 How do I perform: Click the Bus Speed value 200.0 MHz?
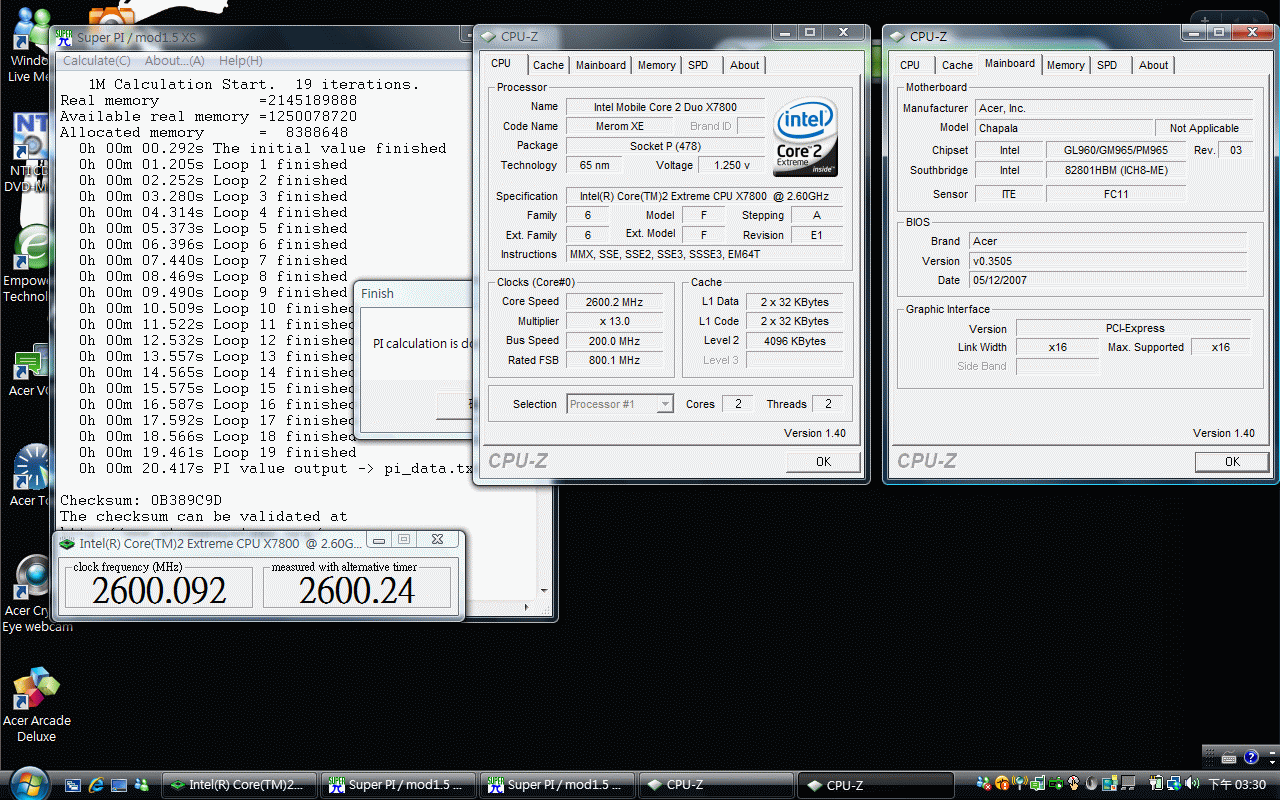[614, 341]
